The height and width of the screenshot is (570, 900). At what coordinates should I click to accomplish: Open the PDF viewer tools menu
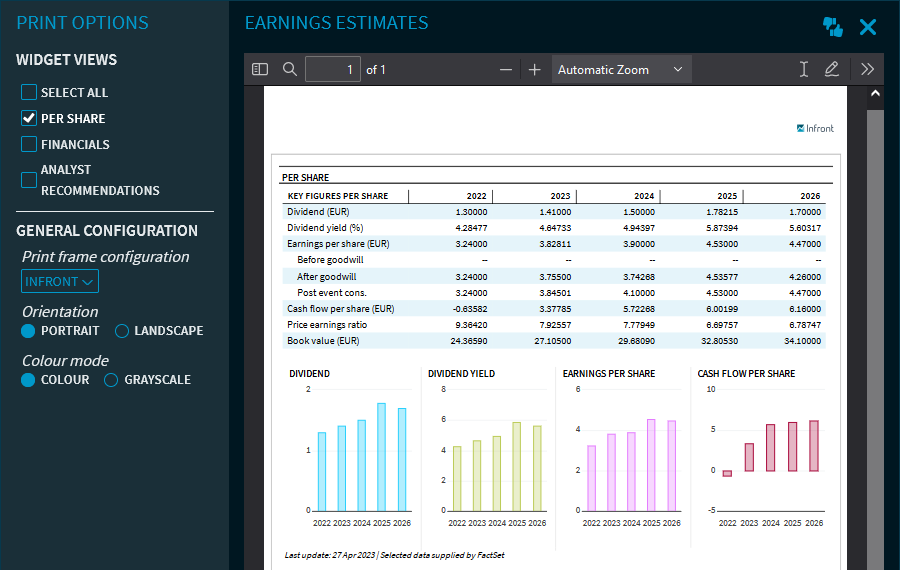click(867, 70)
